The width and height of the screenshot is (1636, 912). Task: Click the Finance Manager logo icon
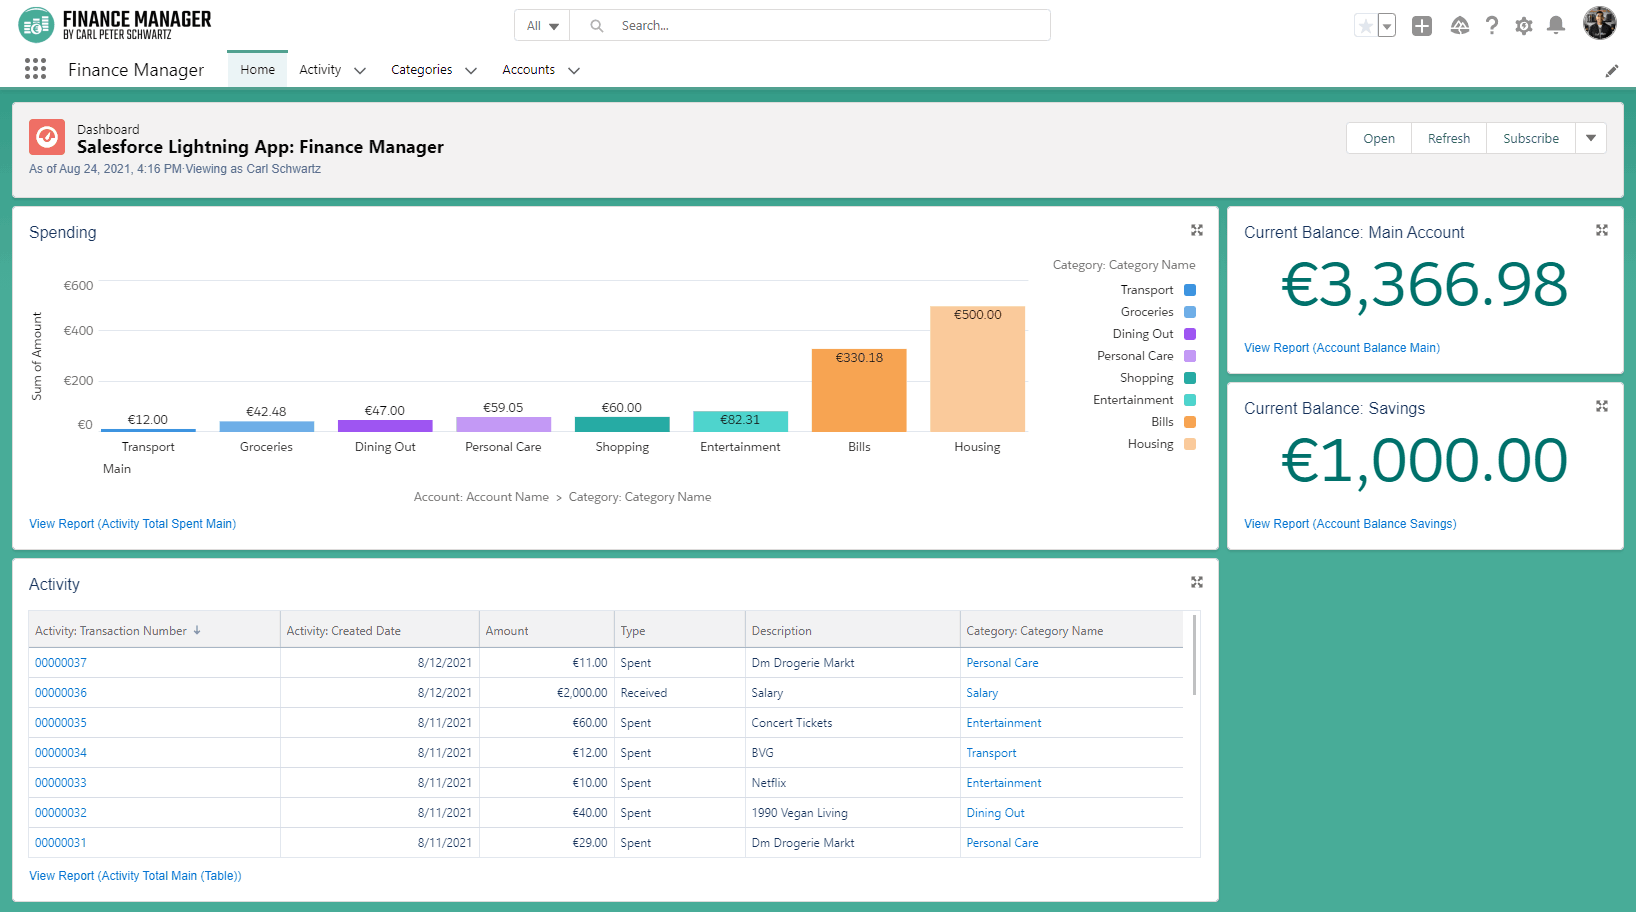tap(36, 25)
